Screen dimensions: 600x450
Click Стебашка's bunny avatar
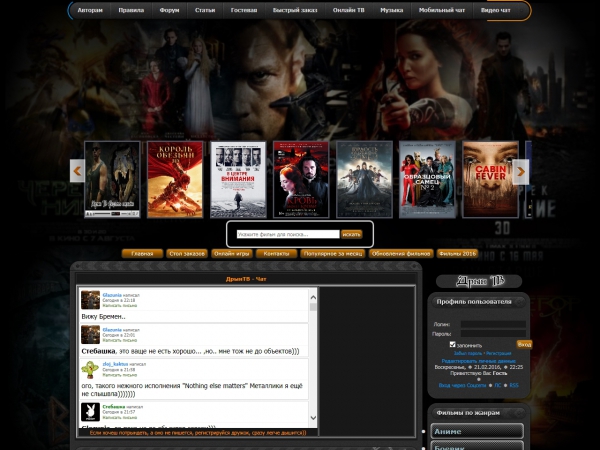(x=90, y=412)
